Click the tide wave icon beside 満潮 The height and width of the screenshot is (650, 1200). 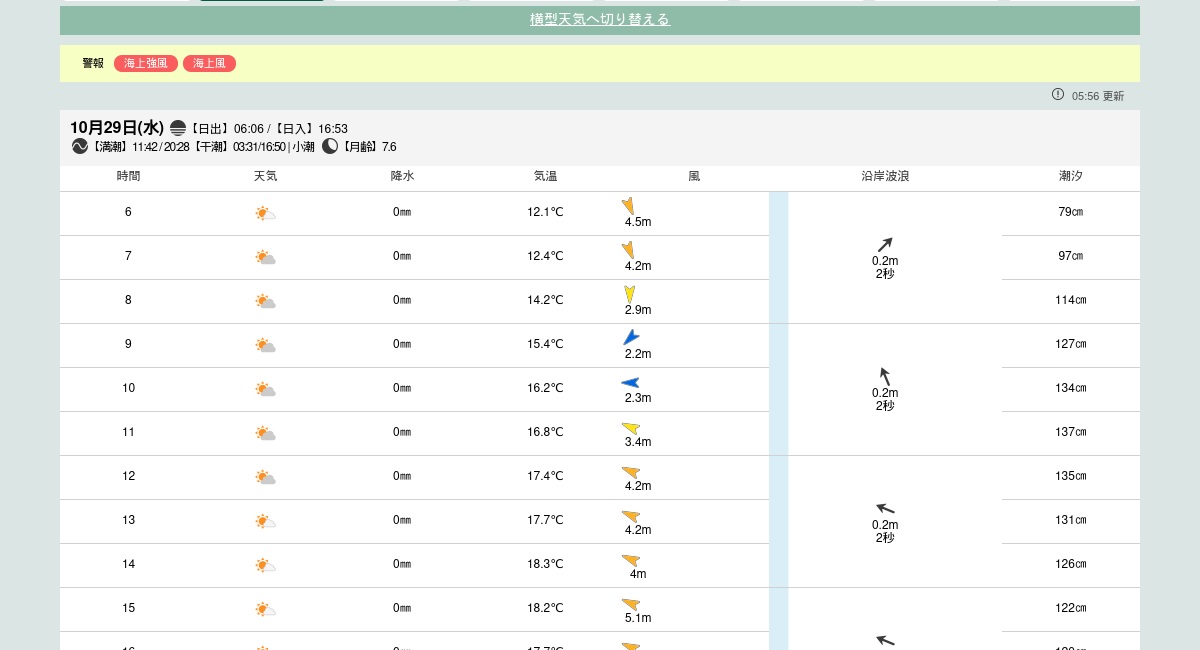(x=80, y=147)
